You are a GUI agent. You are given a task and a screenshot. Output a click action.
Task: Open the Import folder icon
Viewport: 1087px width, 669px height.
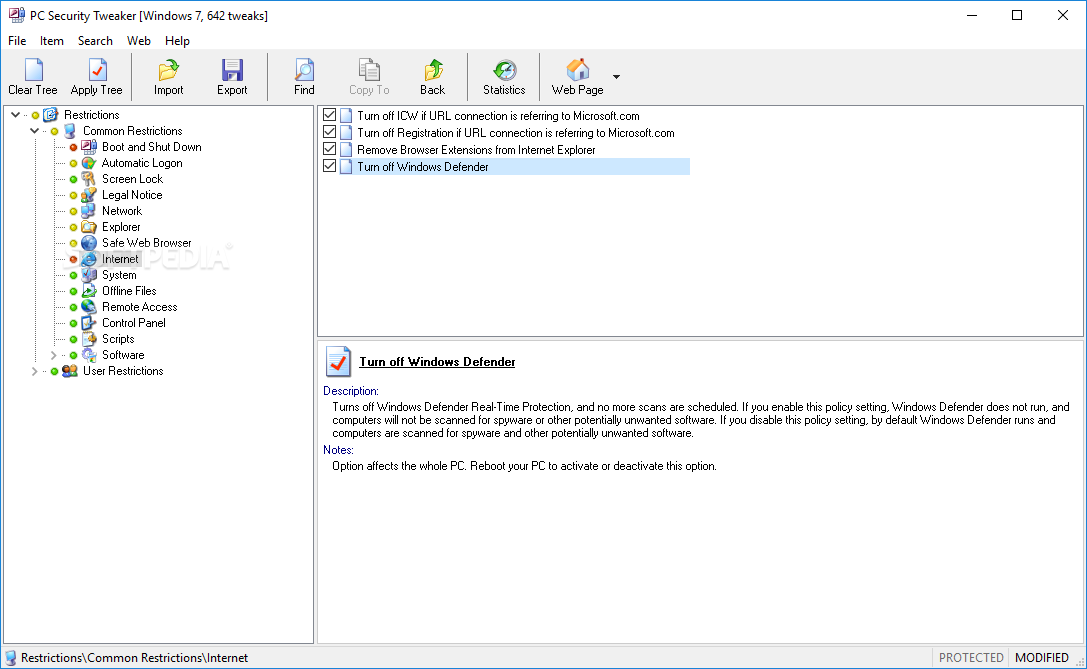(x=168, y=70)
